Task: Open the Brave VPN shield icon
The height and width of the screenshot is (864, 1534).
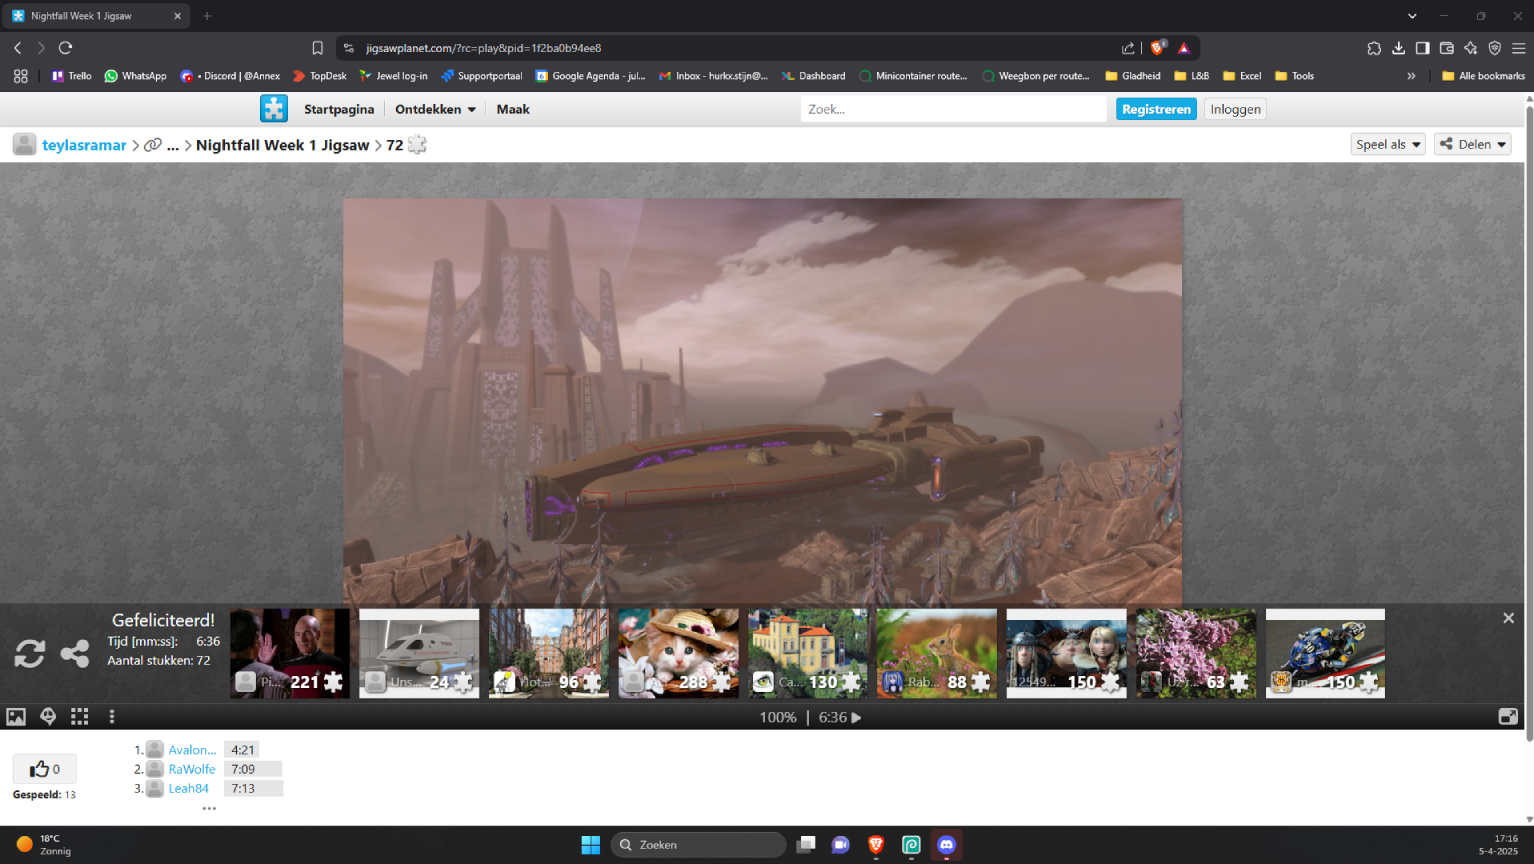Action: click(1495, 48)
